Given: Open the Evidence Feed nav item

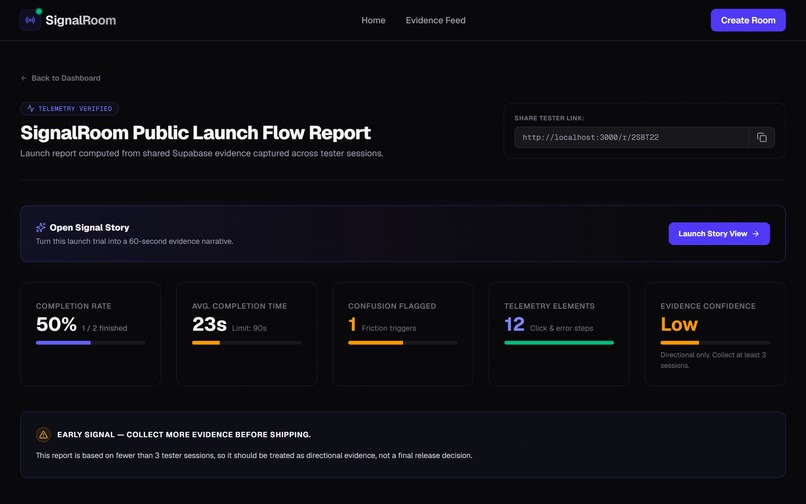Looking at the screenshot, I should 435,21.
